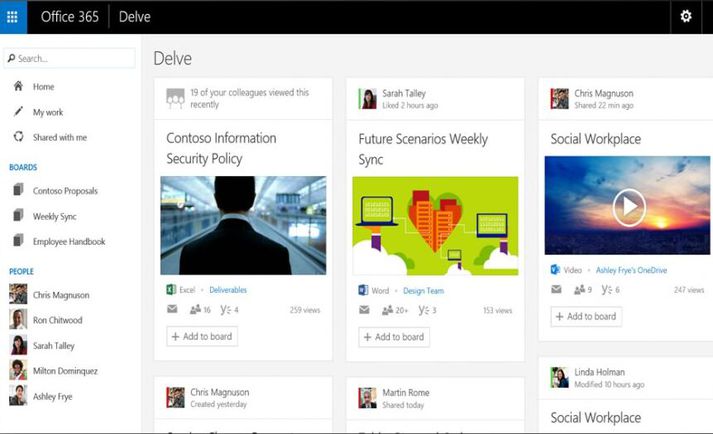The width and height of the screenshot is (713, 434).
Task: Select Ron Chitwood in People list
Action: pyautogui.click(x=57, y=320)
